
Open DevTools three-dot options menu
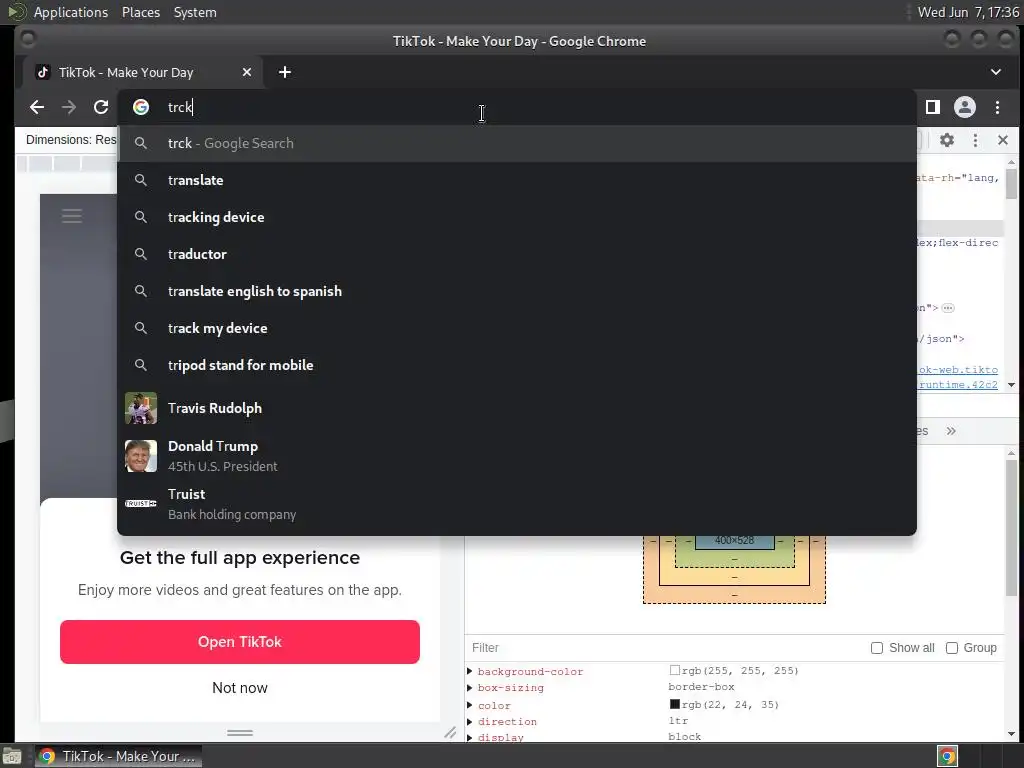tap(975, 140)
